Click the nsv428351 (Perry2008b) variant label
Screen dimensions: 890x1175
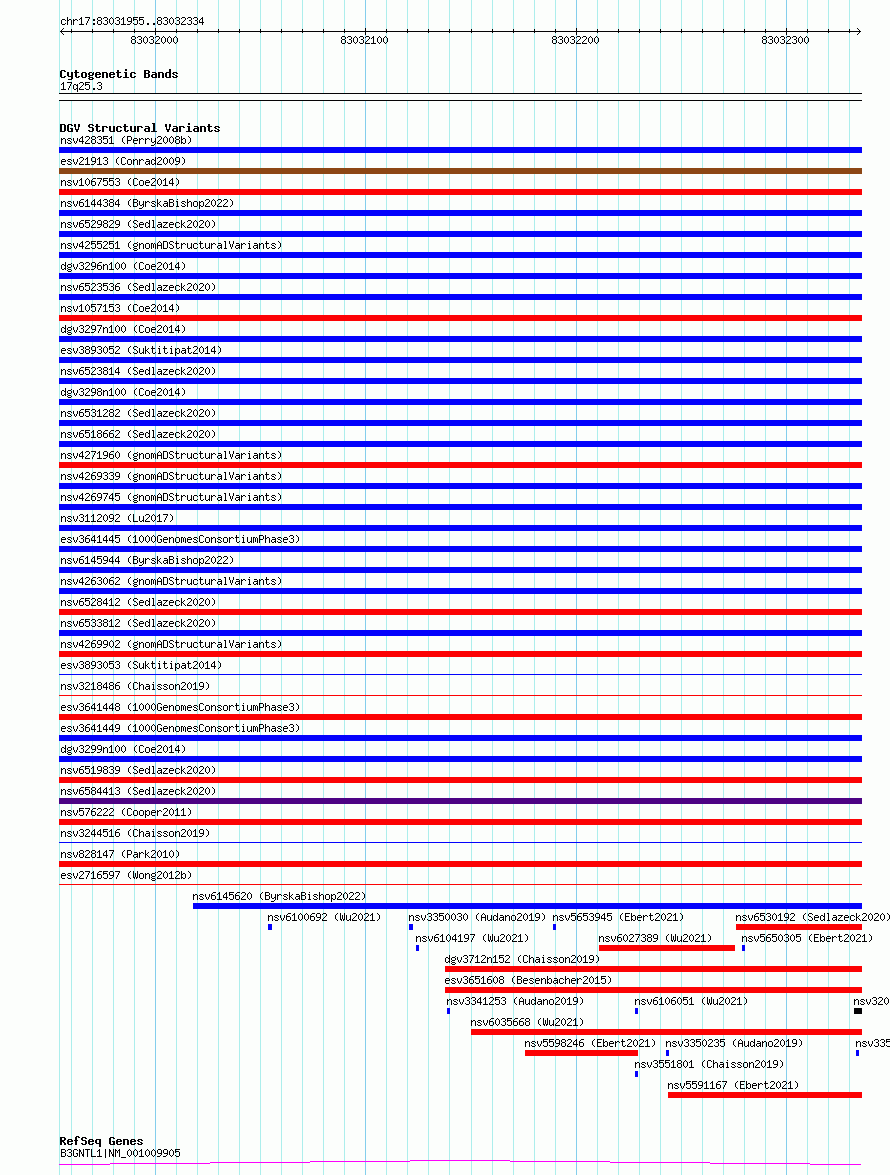click(126, 140)
